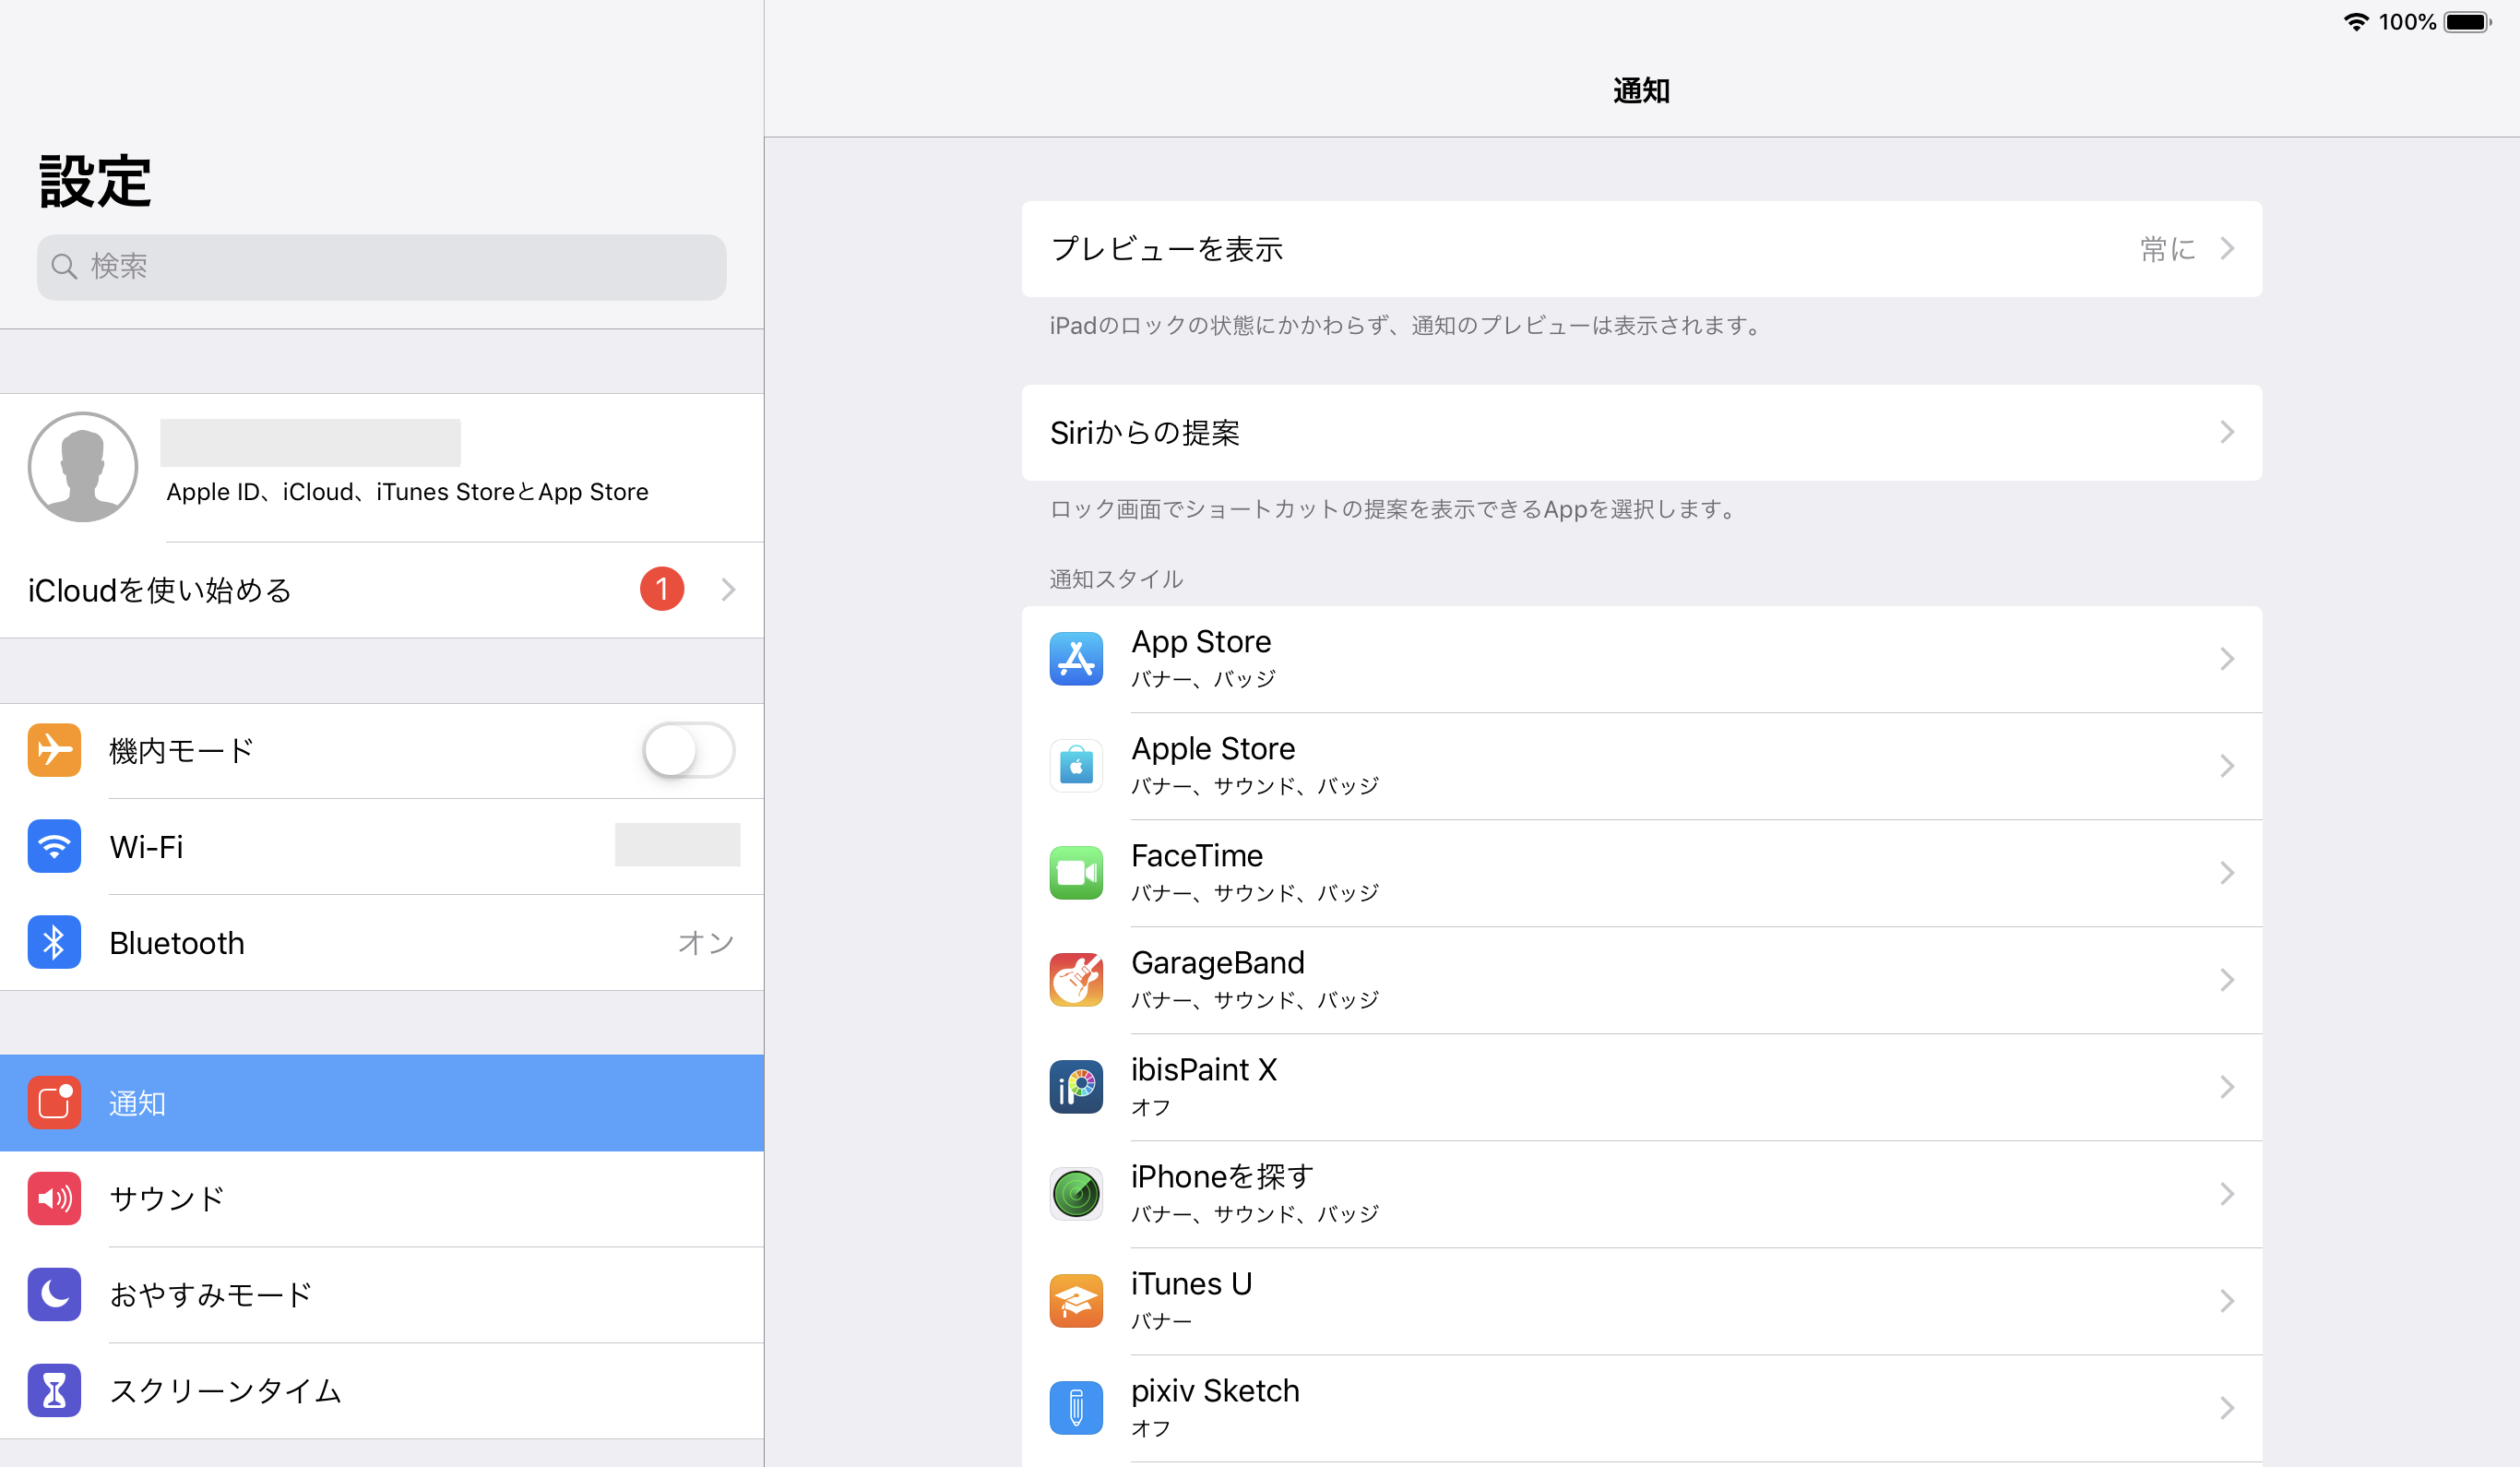This screenshot has height=1467, width=2520.
Task: Tap the 100% battery percentage text
Action: point(2407,22)
